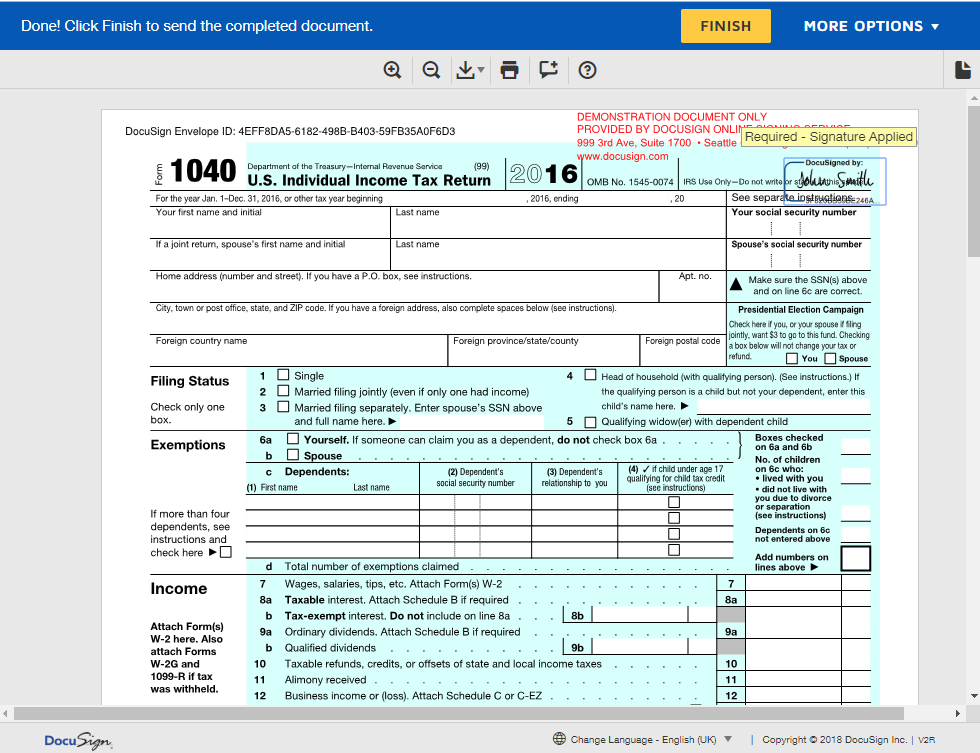
Task: Check the more than four dependents box
Action: [226, 552]
